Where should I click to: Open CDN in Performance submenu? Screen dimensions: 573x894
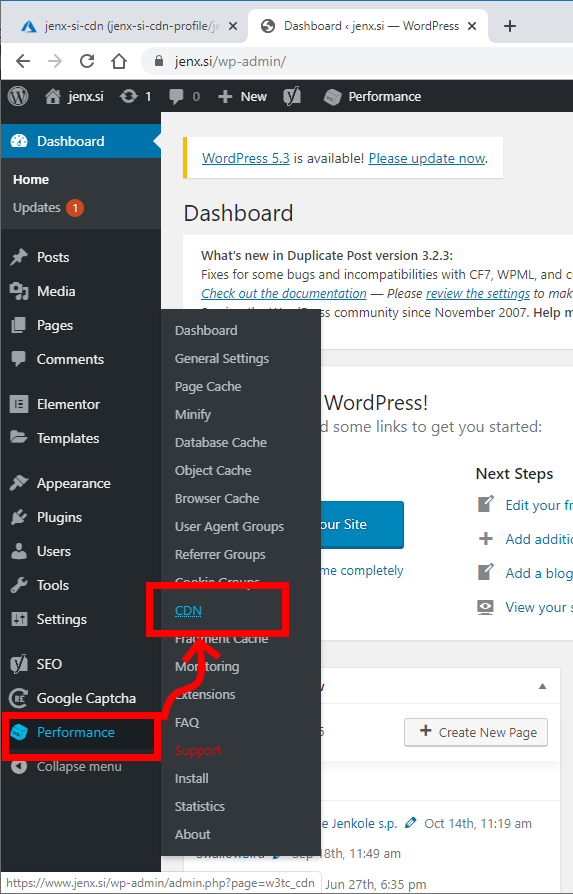pos(188,611)
